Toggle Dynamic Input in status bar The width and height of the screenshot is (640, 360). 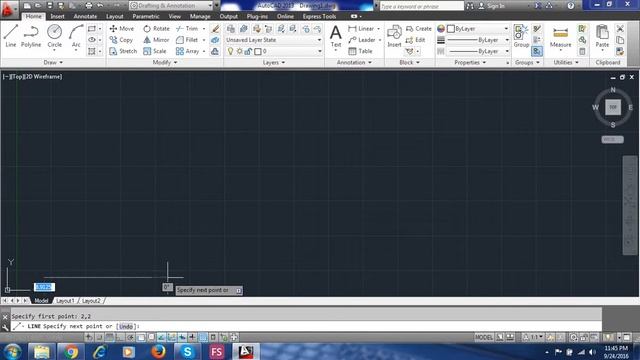[x=182, y=337]
